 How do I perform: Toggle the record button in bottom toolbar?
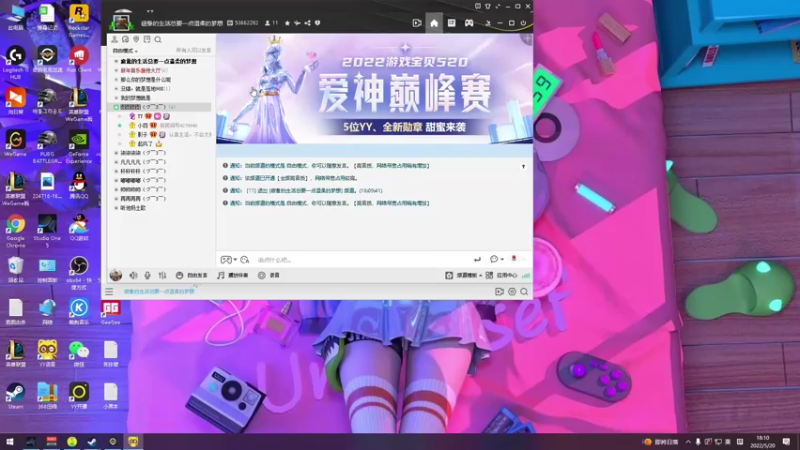(x=269, y=276)
